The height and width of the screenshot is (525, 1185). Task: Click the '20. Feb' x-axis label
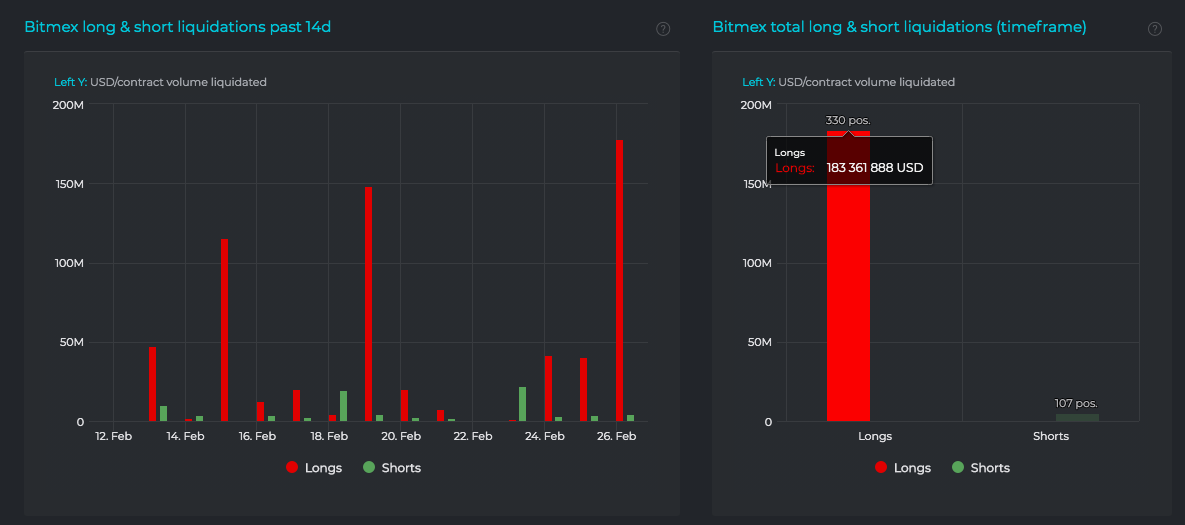[x=401, y=437]
